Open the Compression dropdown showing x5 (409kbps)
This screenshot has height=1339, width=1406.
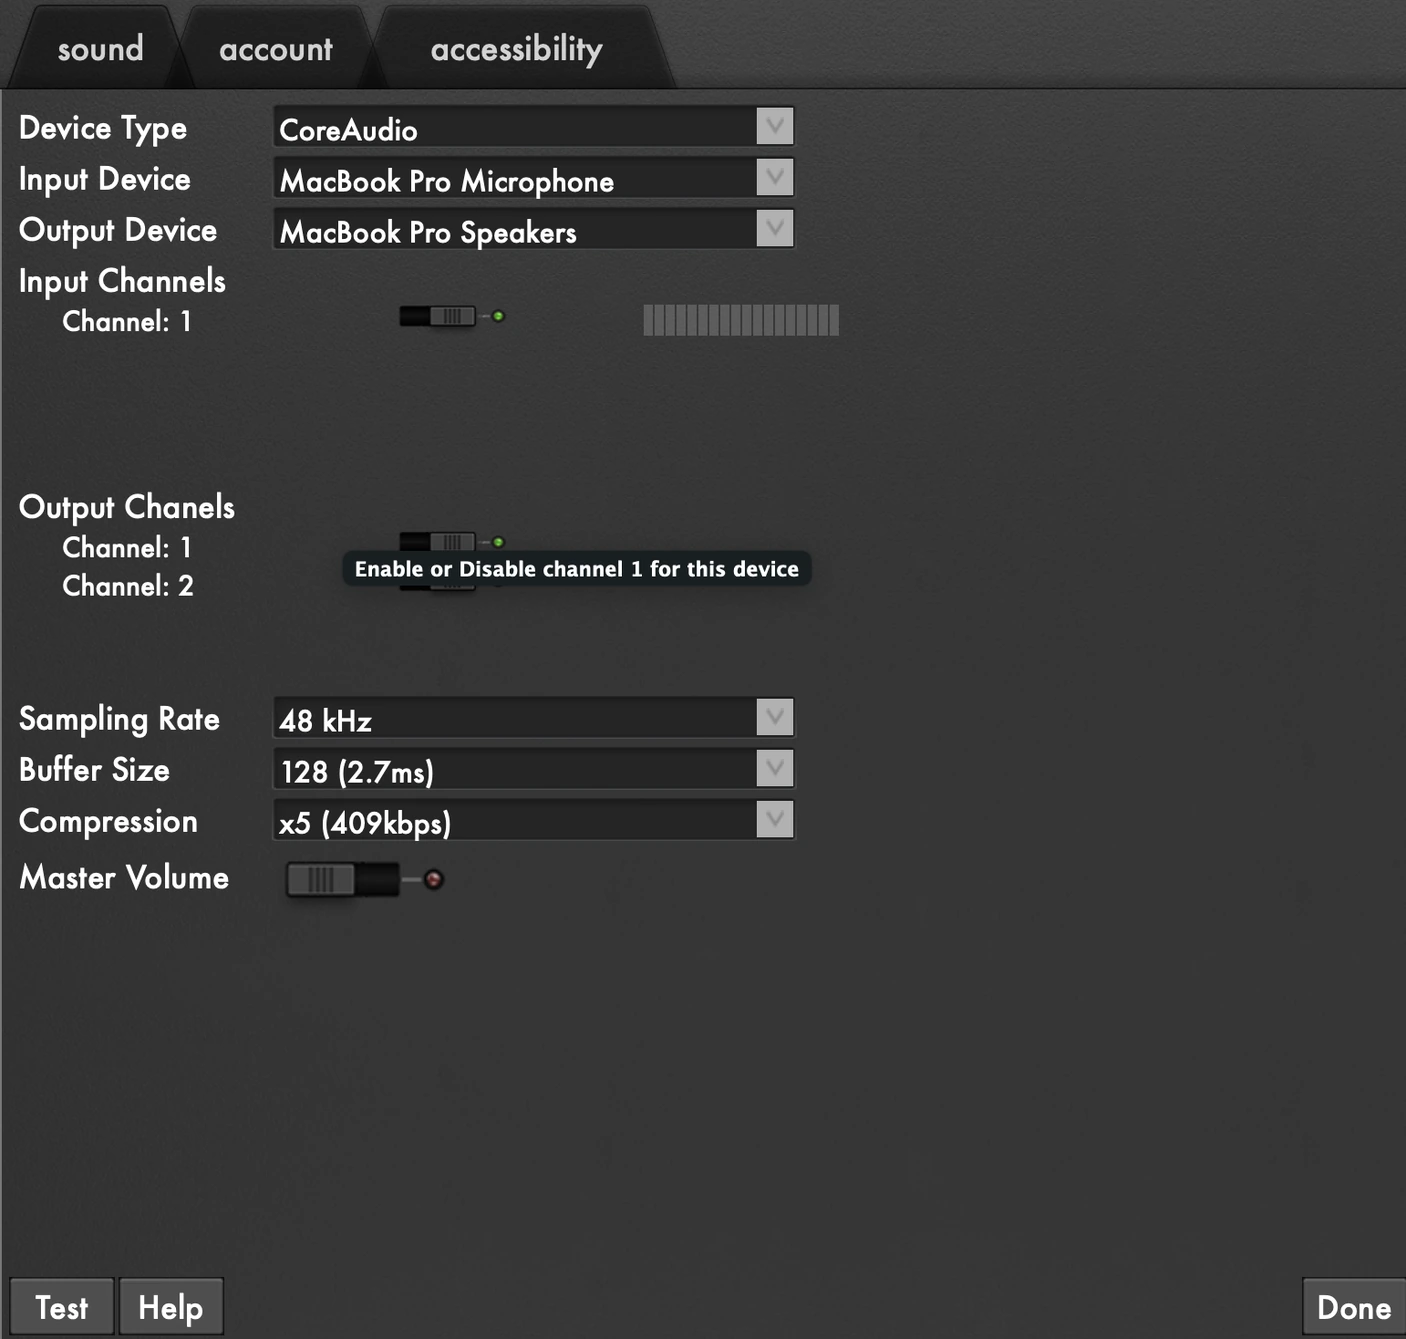(533, 820)
